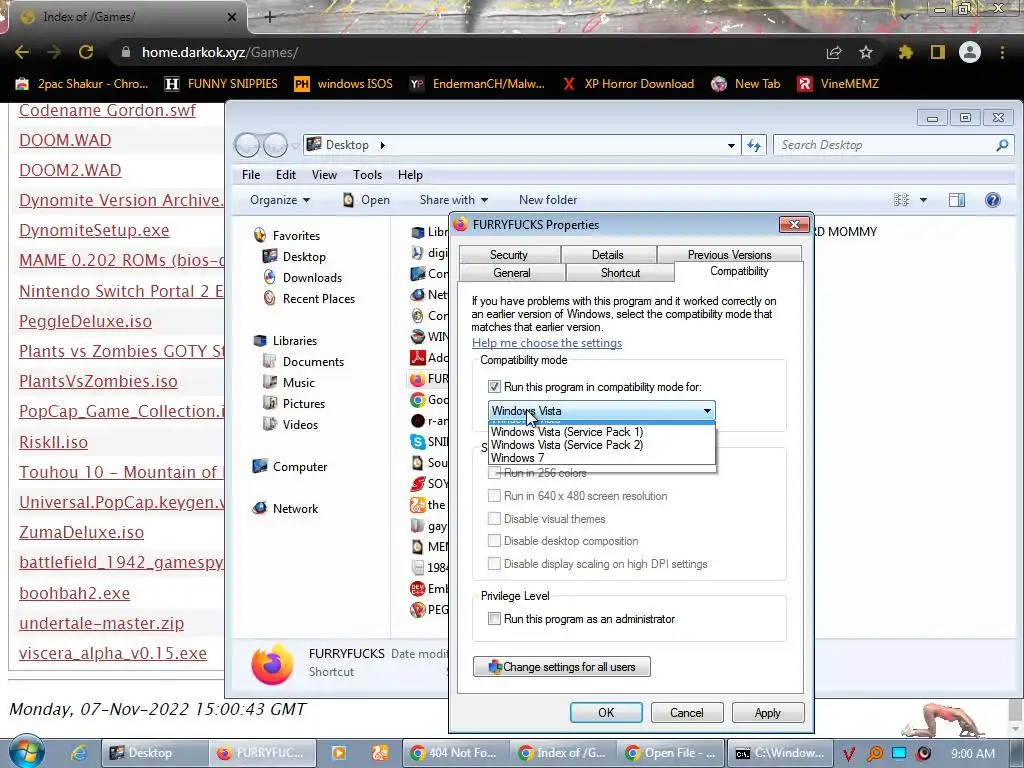Screen dimensions: 1024x768
Task: Click Explorer help question mark icon
Action: tap(993, 200)
